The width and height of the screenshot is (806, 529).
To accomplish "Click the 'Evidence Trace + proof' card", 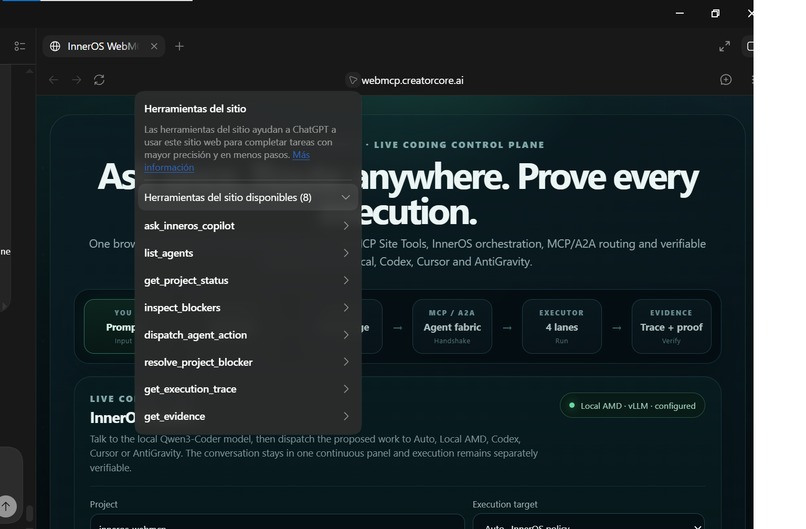I will coord(671,326).
